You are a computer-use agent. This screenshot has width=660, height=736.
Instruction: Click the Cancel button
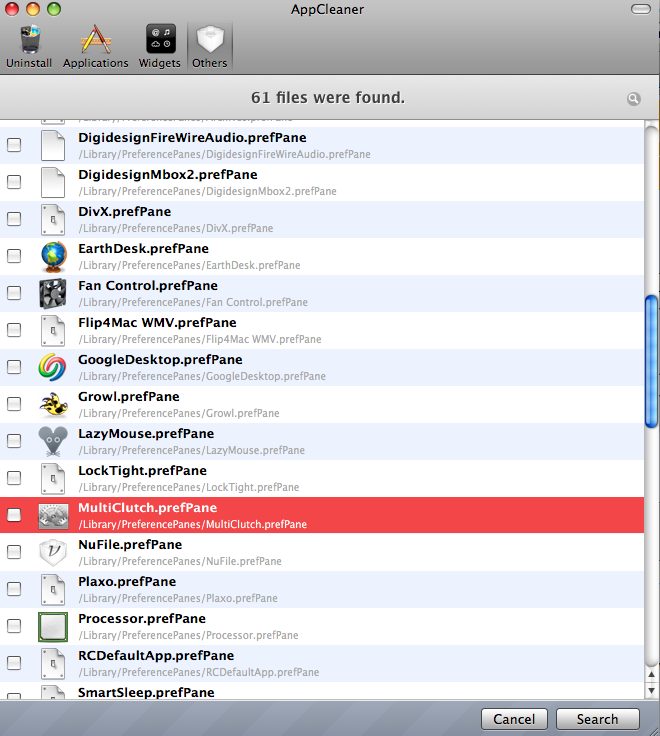(x=514, y=719)
